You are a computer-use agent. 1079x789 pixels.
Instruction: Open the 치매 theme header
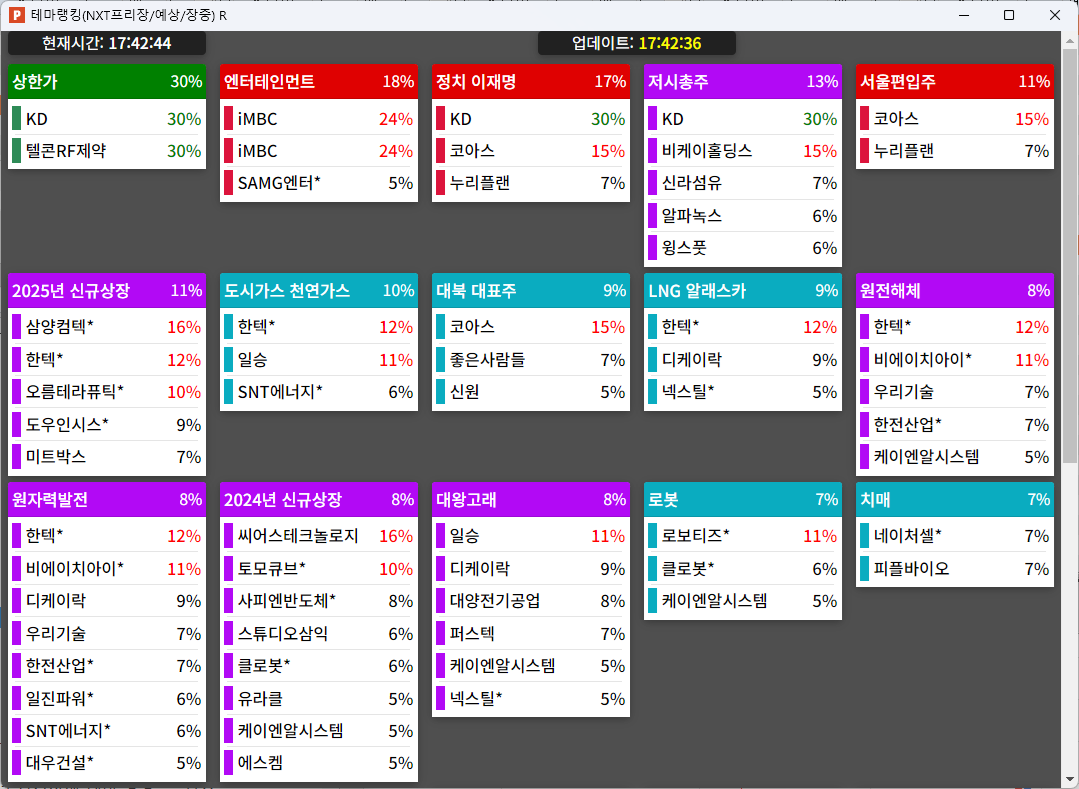(x=954, y=499)
